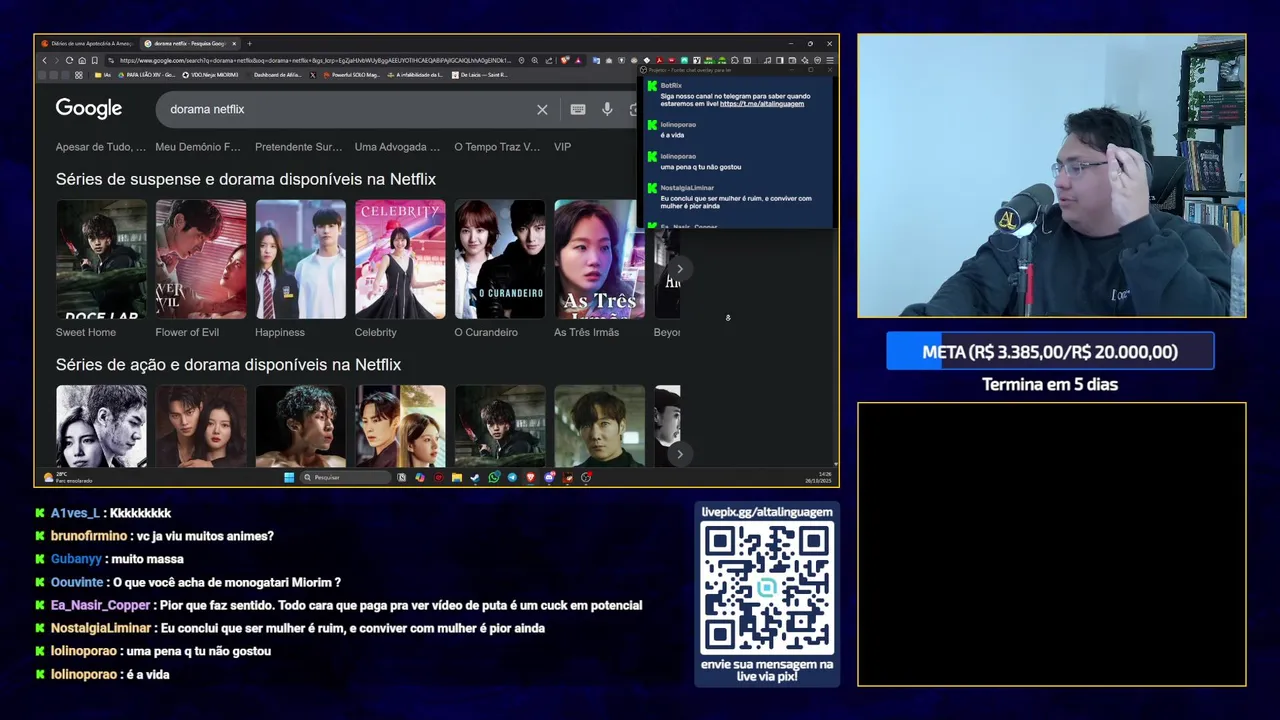This screenshot has height=720, width=1280.
Task: Open Brave browser from the taskbar
Action: click(x=530, y=477)
